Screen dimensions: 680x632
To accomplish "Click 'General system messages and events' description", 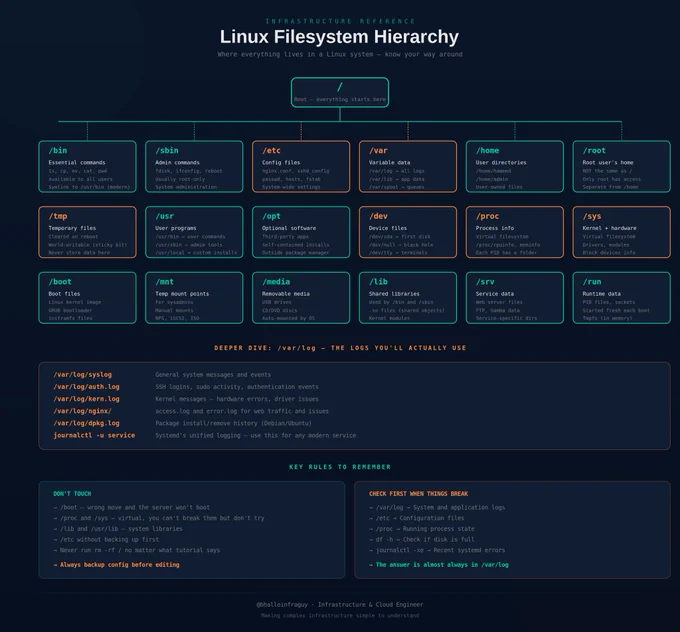I will 213,374.
